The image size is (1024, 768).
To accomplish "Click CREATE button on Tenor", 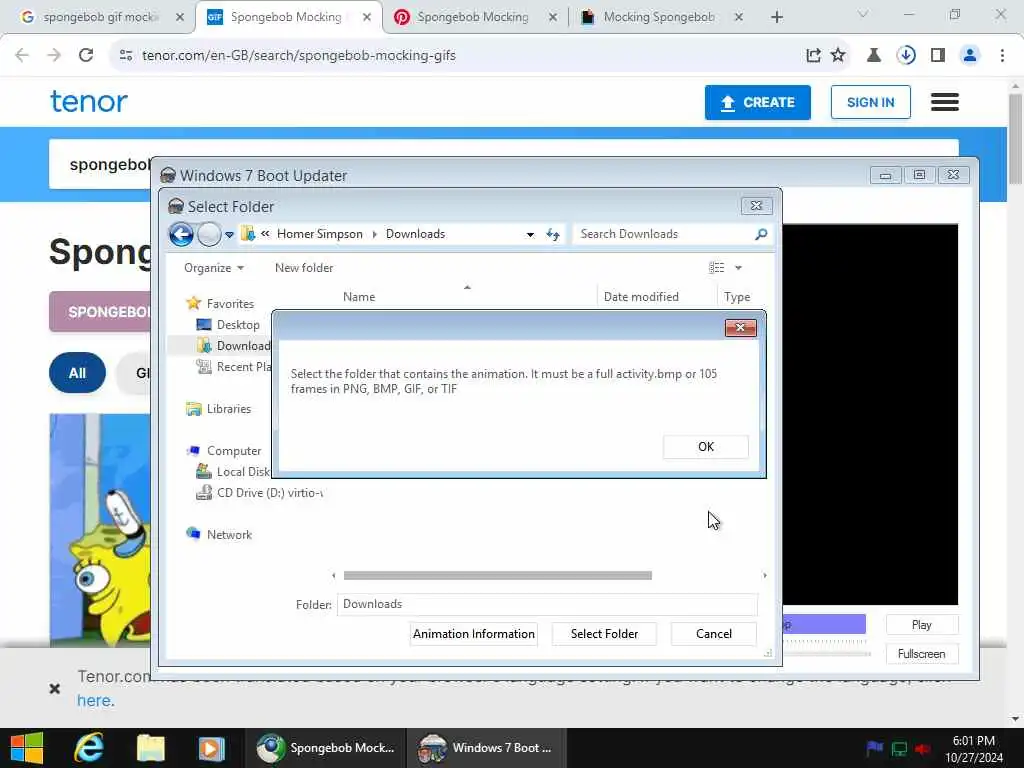I will click(758, 103).
